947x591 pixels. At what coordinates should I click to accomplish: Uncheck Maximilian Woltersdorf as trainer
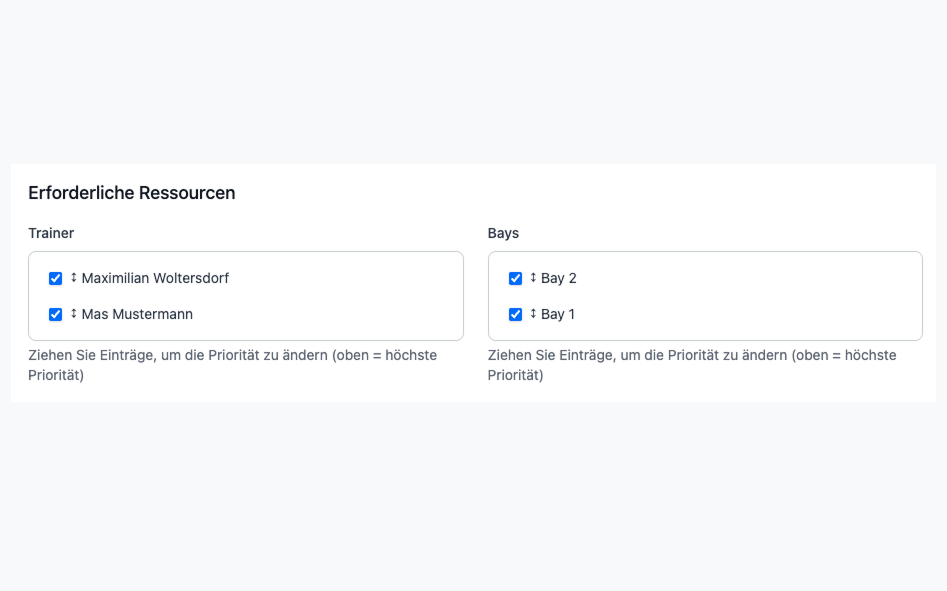click(55, 278)
